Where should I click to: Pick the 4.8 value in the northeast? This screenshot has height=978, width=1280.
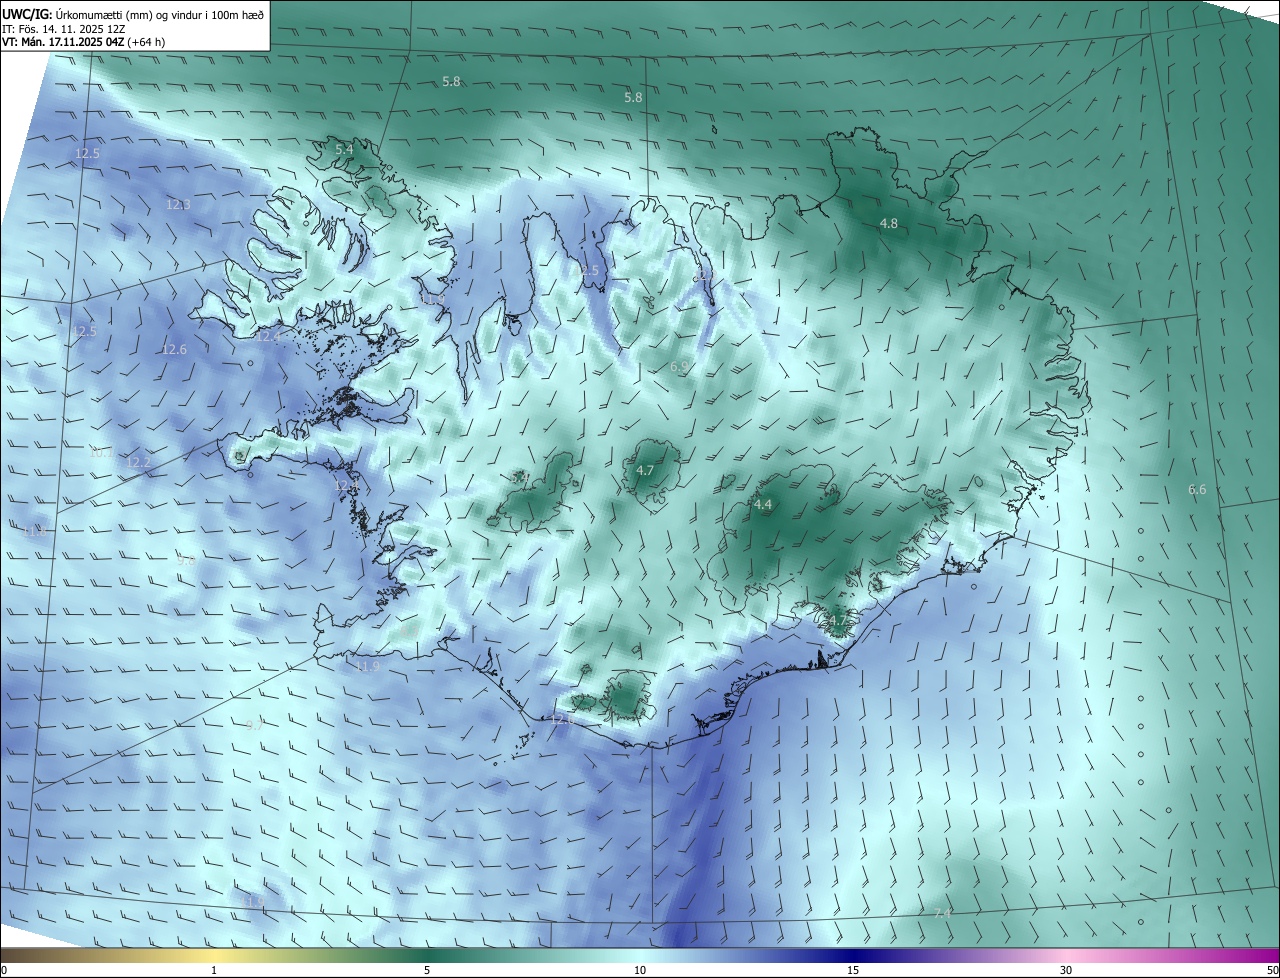[888, 224]
